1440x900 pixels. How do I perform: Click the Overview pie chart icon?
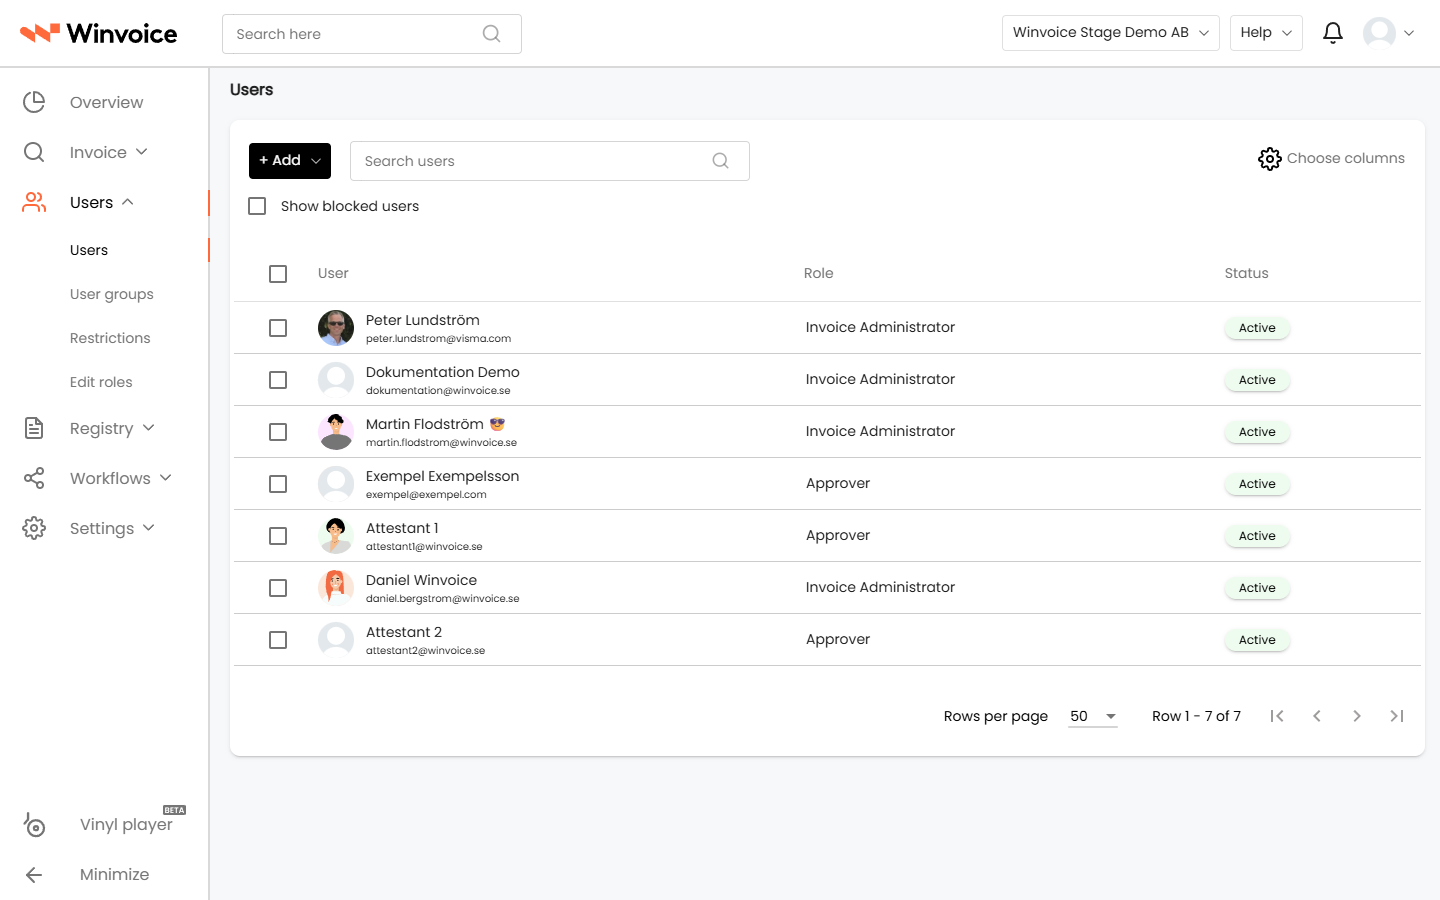(34, 102)
